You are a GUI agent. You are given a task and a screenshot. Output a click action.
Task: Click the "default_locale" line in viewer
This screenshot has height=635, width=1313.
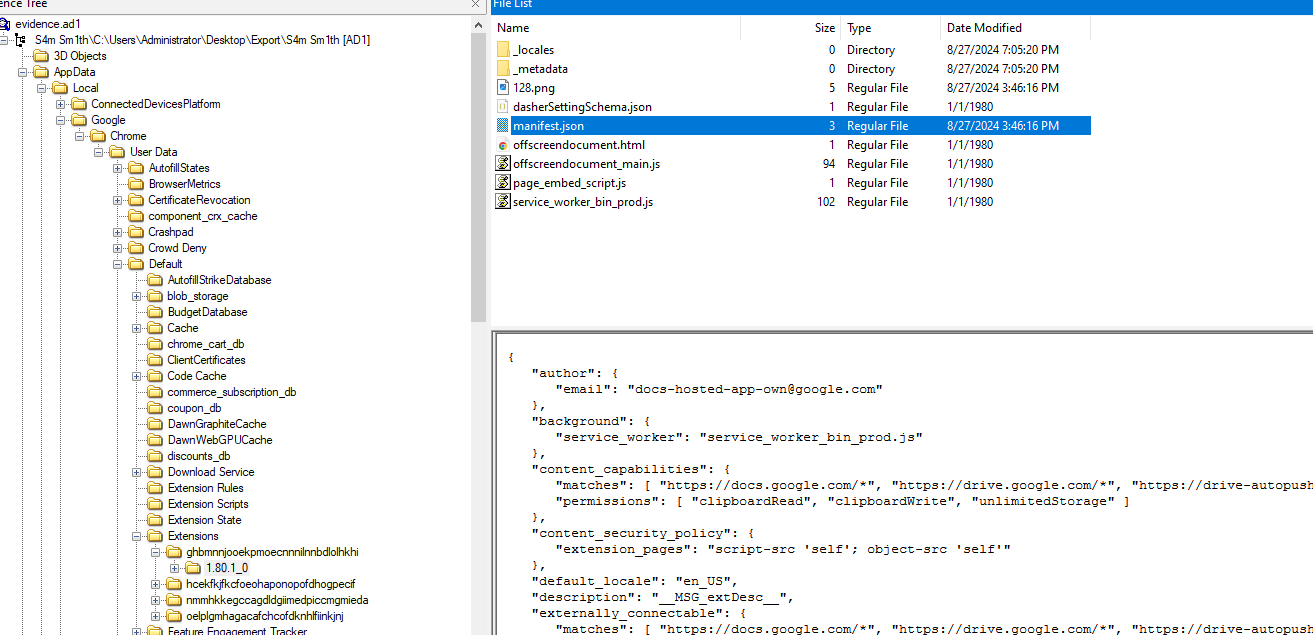(634, 581)
